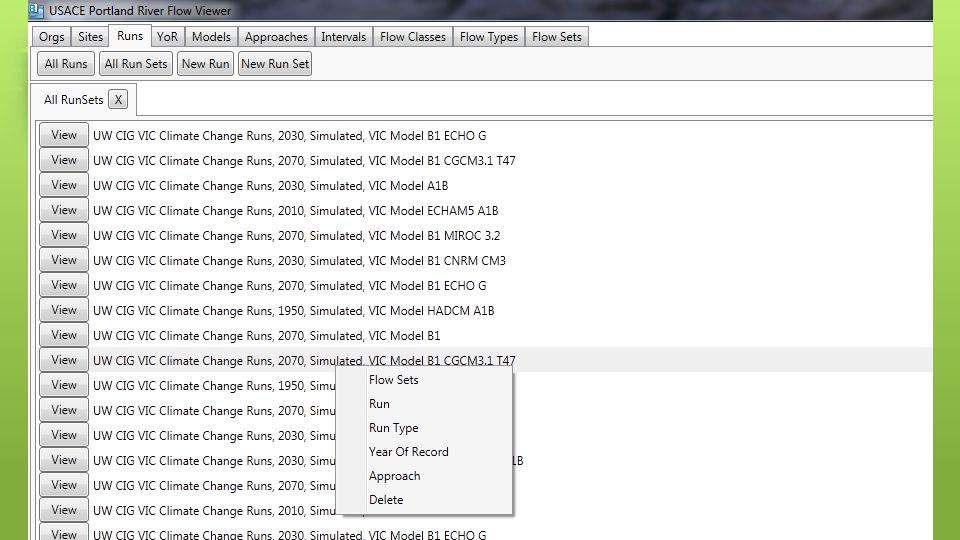View the first 2030 B1 ECHO G run set

point(64,135)
